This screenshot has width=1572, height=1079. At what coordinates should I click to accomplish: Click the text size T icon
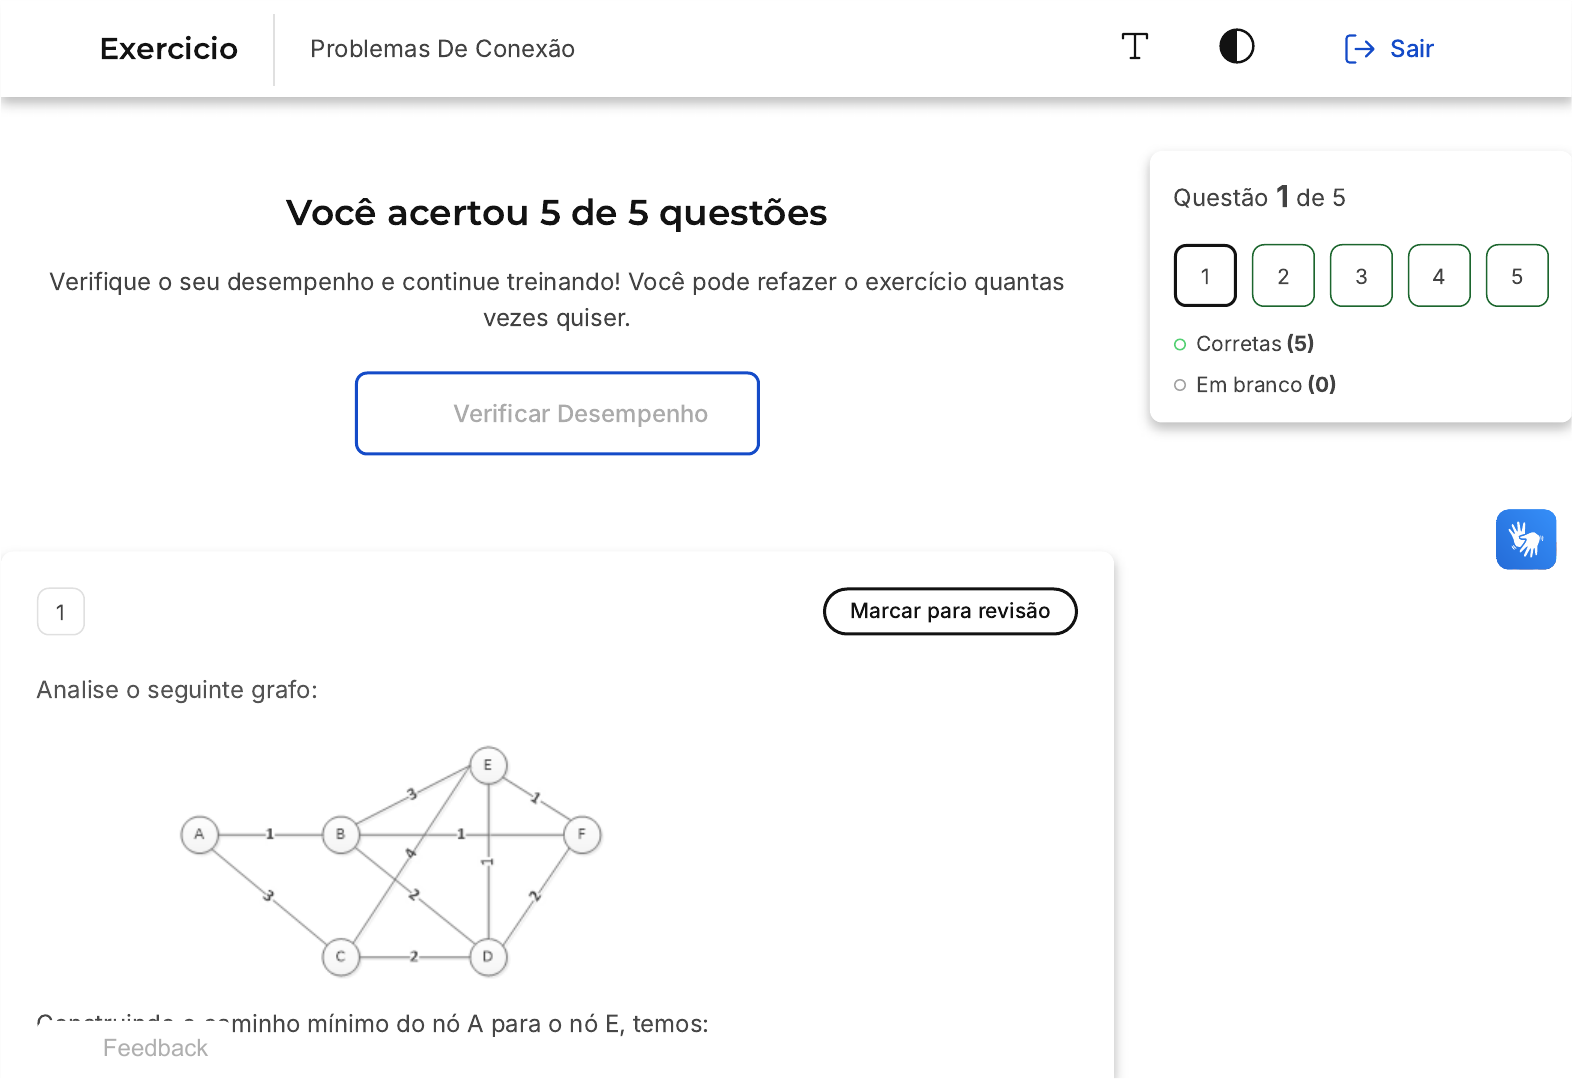(x=1134, y=47)
